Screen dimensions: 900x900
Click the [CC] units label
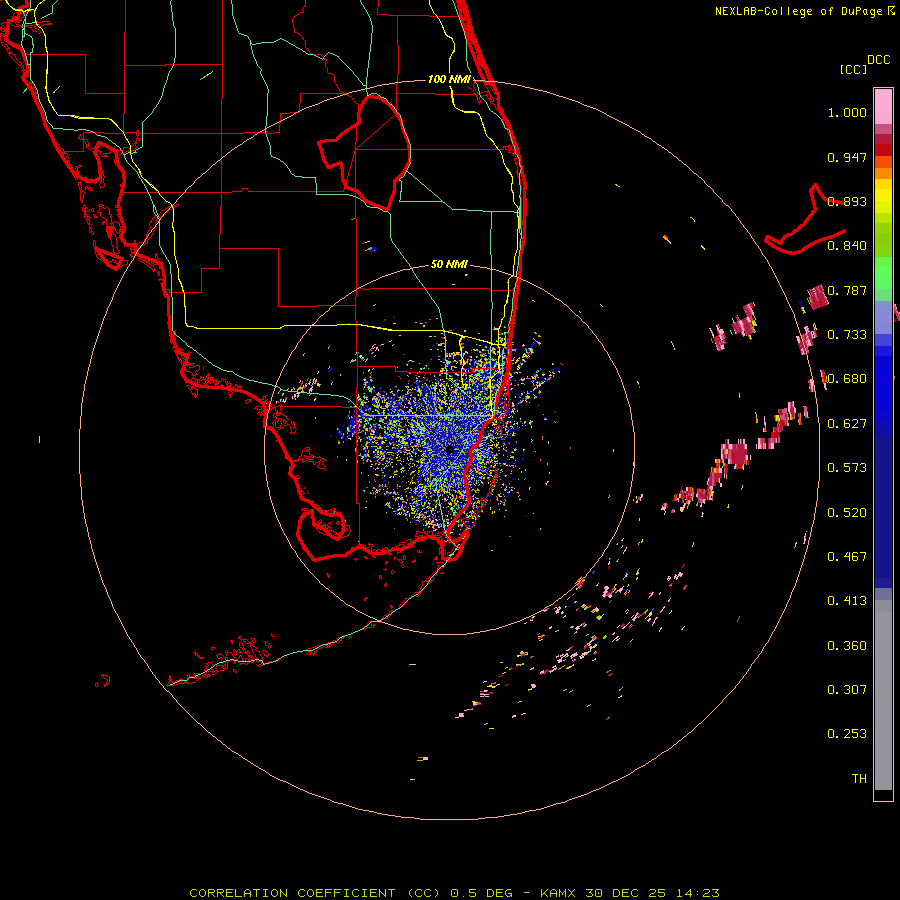[853, 69]
